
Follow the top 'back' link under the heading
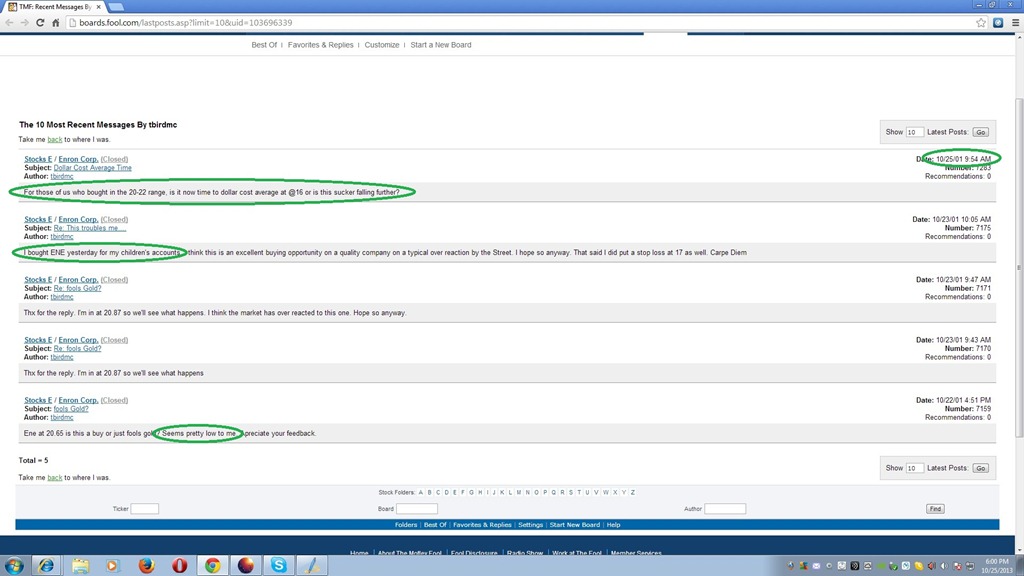(x=55, y=140)
